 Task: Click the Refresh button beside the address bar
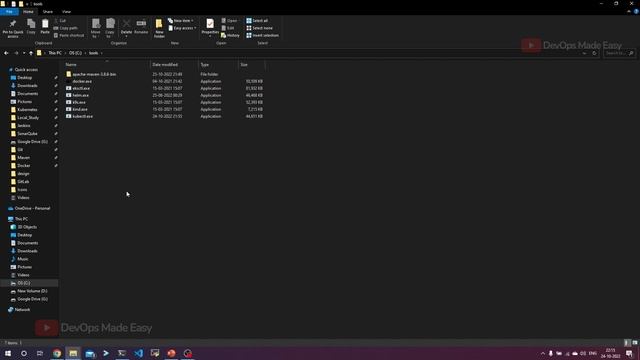pyautogui.click(x=594, y=53)
